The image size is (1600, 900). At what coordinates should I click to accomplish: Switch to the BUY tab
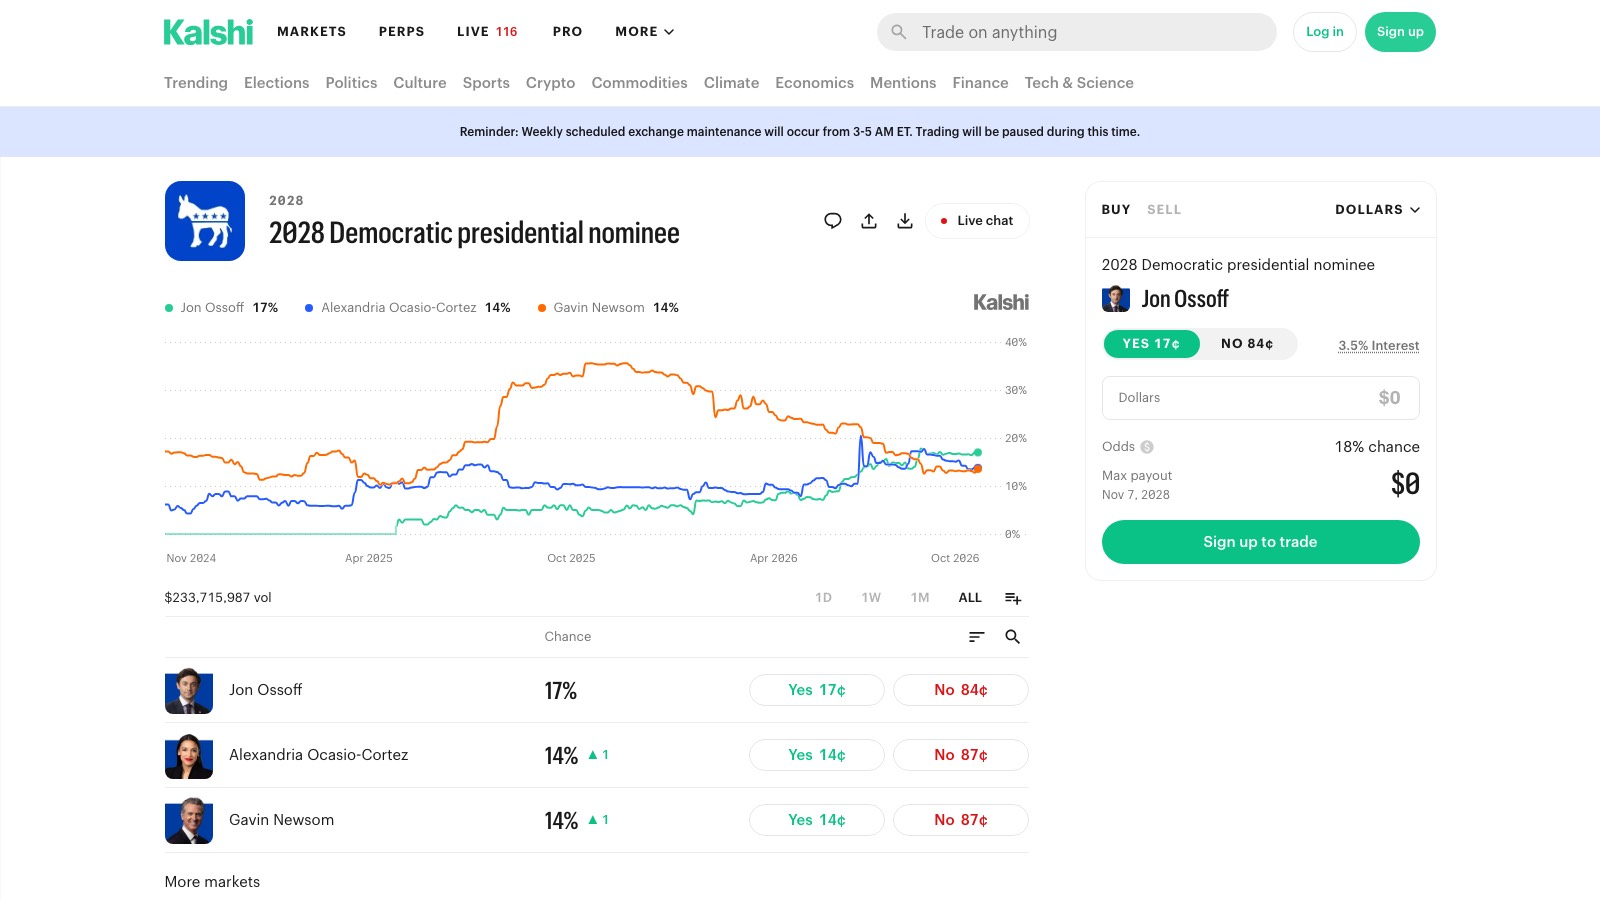[1116, 210]
